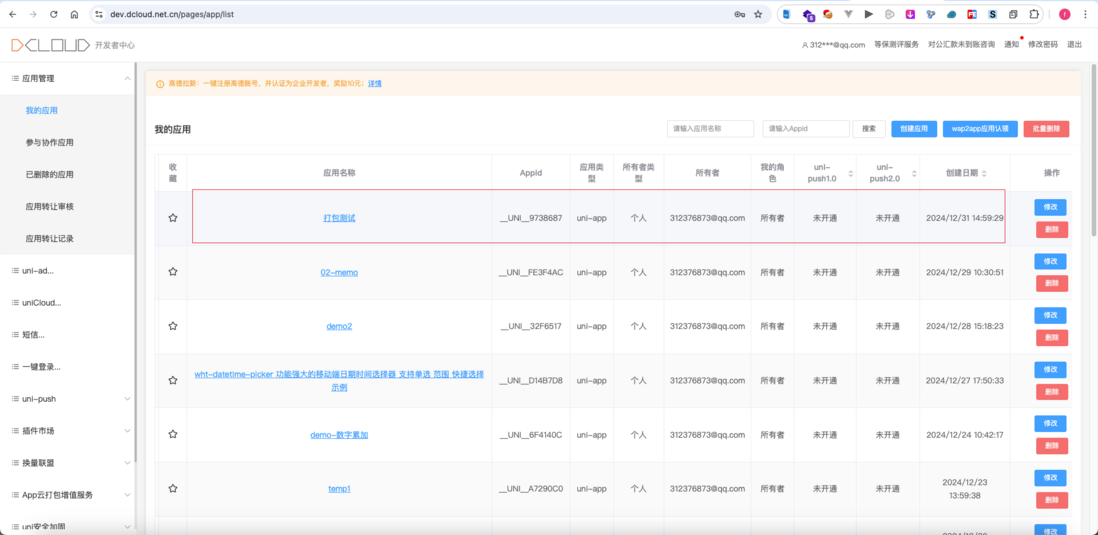
Task: Go back using the browser back arrow
Action: click(x=13, y=14)
